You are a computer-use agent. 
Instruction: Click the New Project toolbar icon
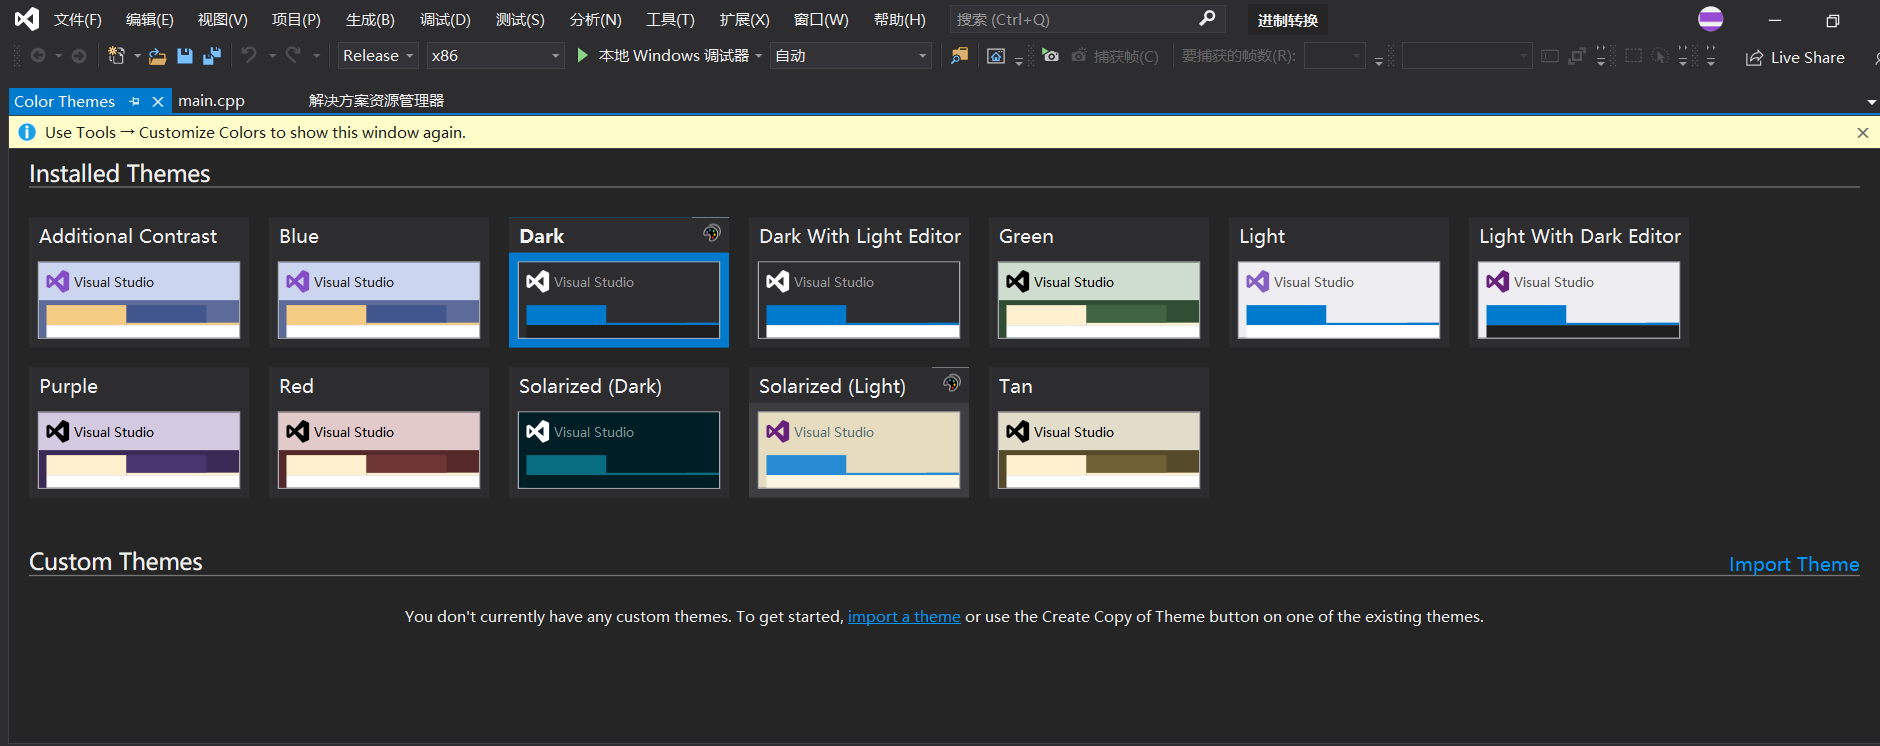click(117, 56)
